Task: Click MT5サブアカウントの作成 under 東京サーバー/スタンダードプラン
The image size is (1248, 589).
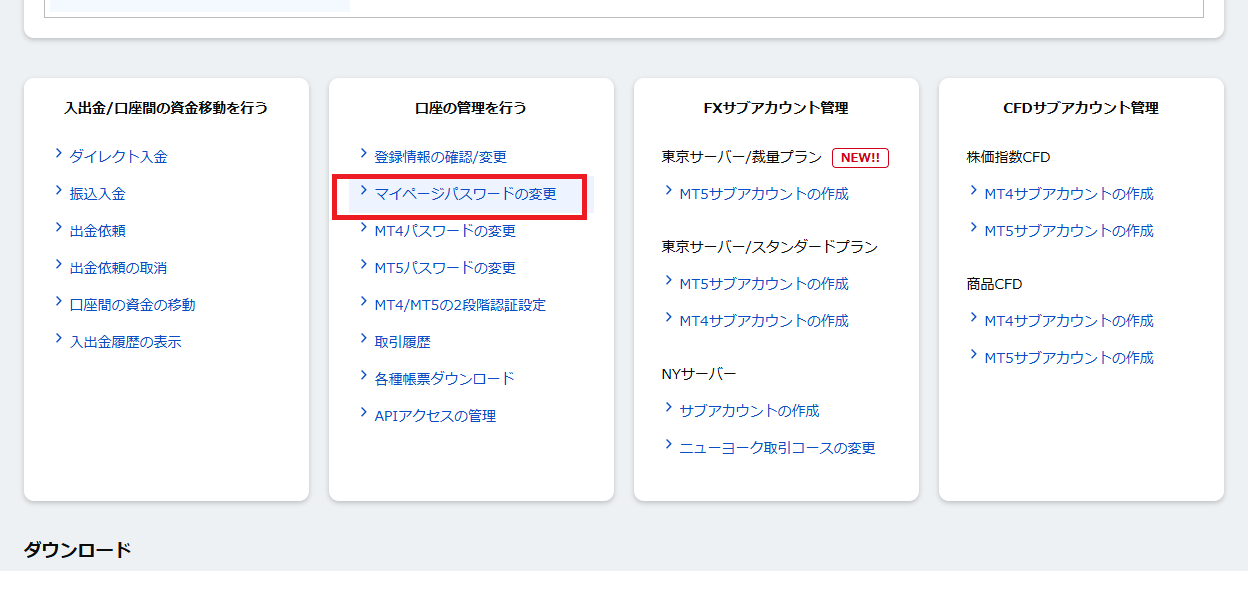Action: [764, 284]
